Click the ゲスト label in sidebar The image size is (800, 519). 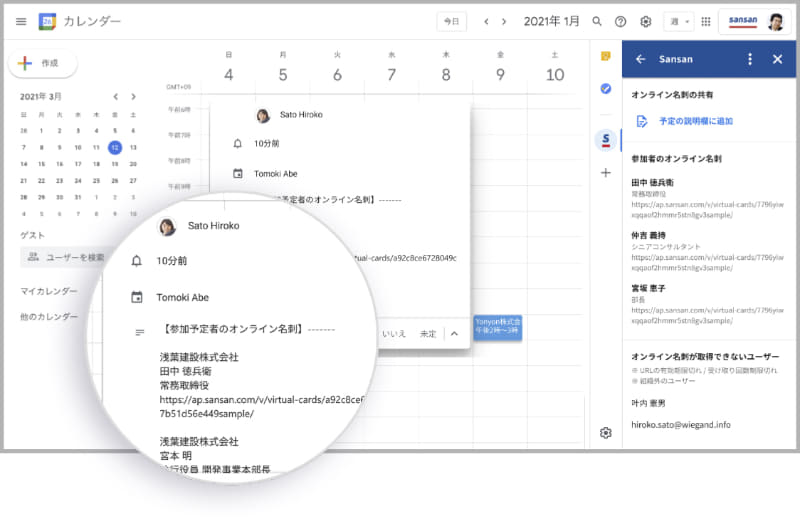point(32,235)
